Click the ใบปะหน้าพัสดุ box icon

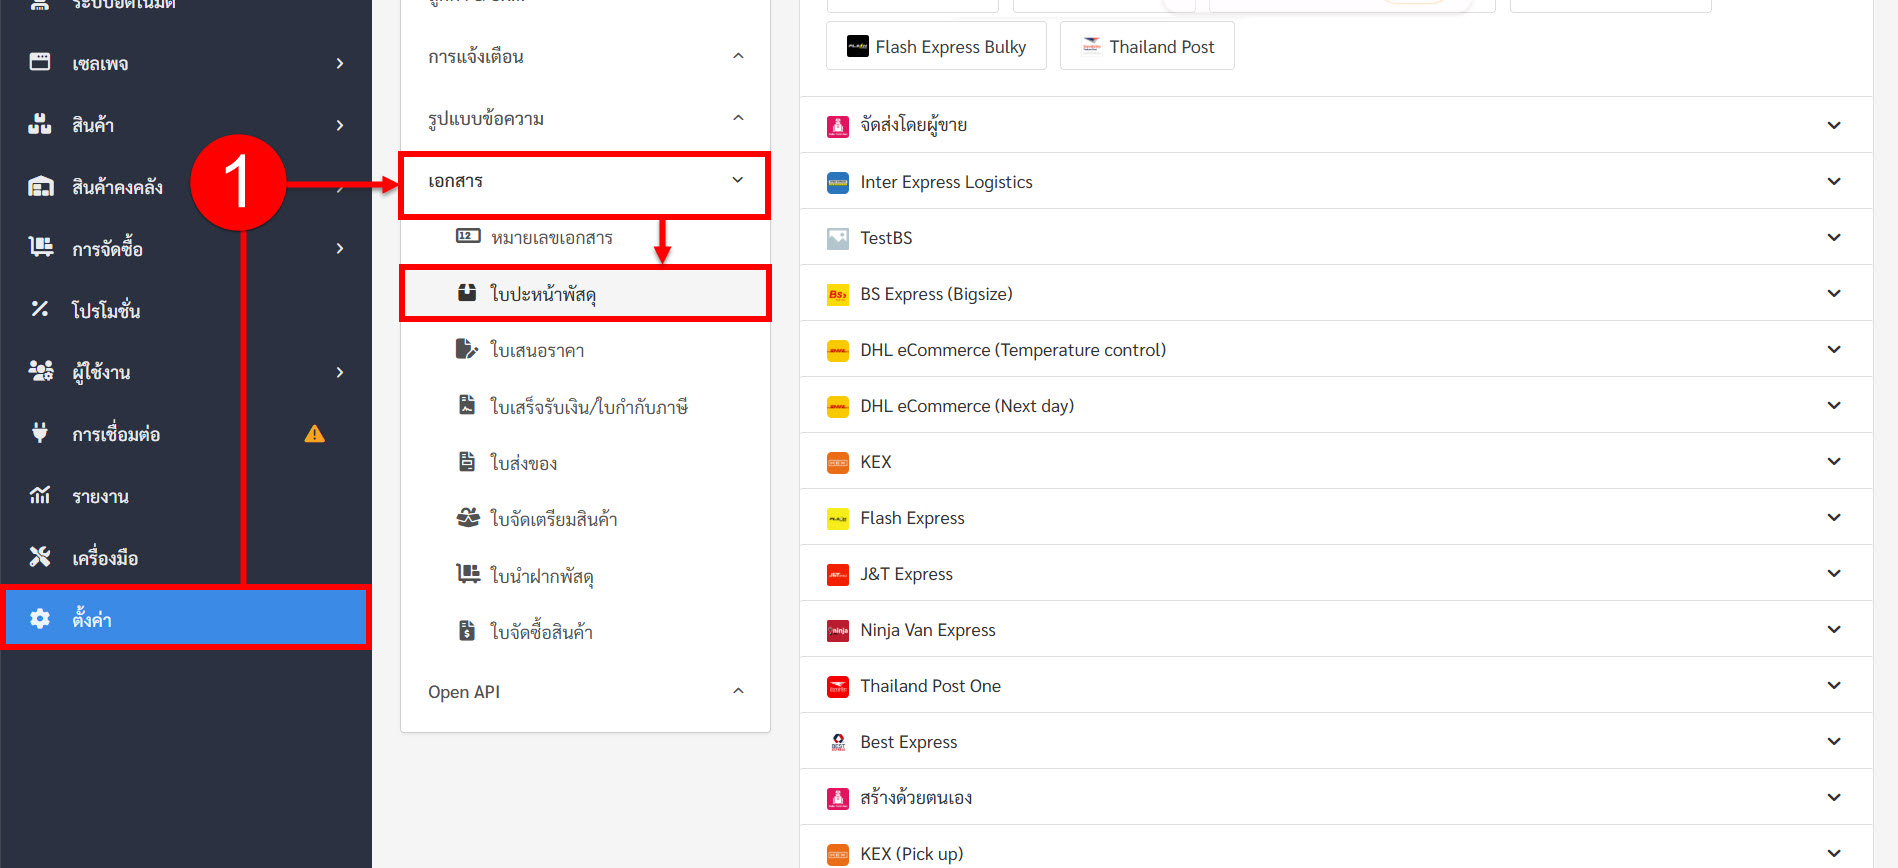click(x=467, y=292)
